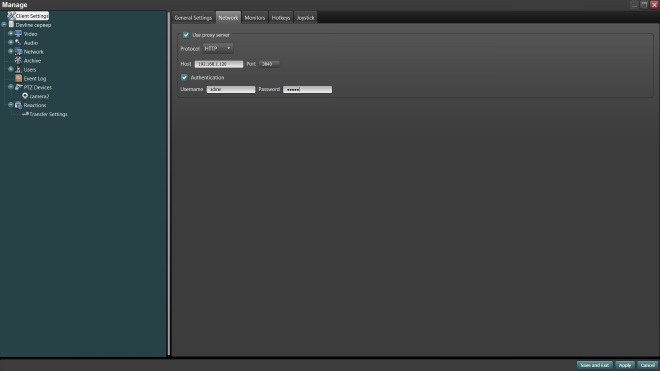Click the PTZ Devices camera icon
The width and height of the screenshot is (660, 371).
pos(18,87)
